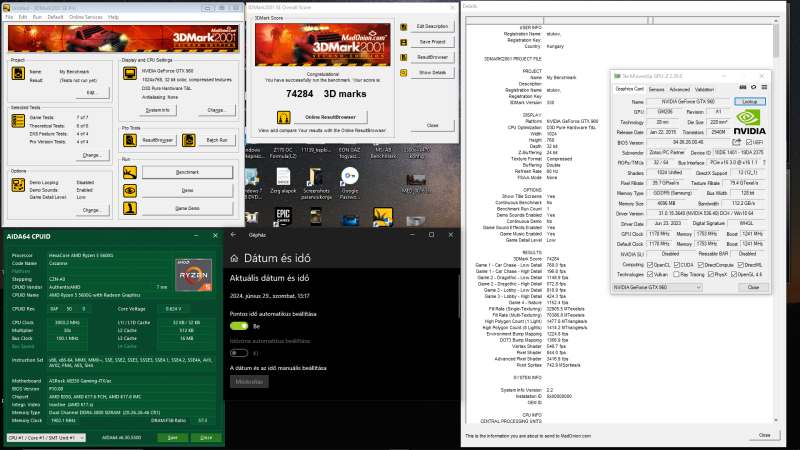
Task: Click the Save button in AIDA64 CPUID
Action: point(172,438)
